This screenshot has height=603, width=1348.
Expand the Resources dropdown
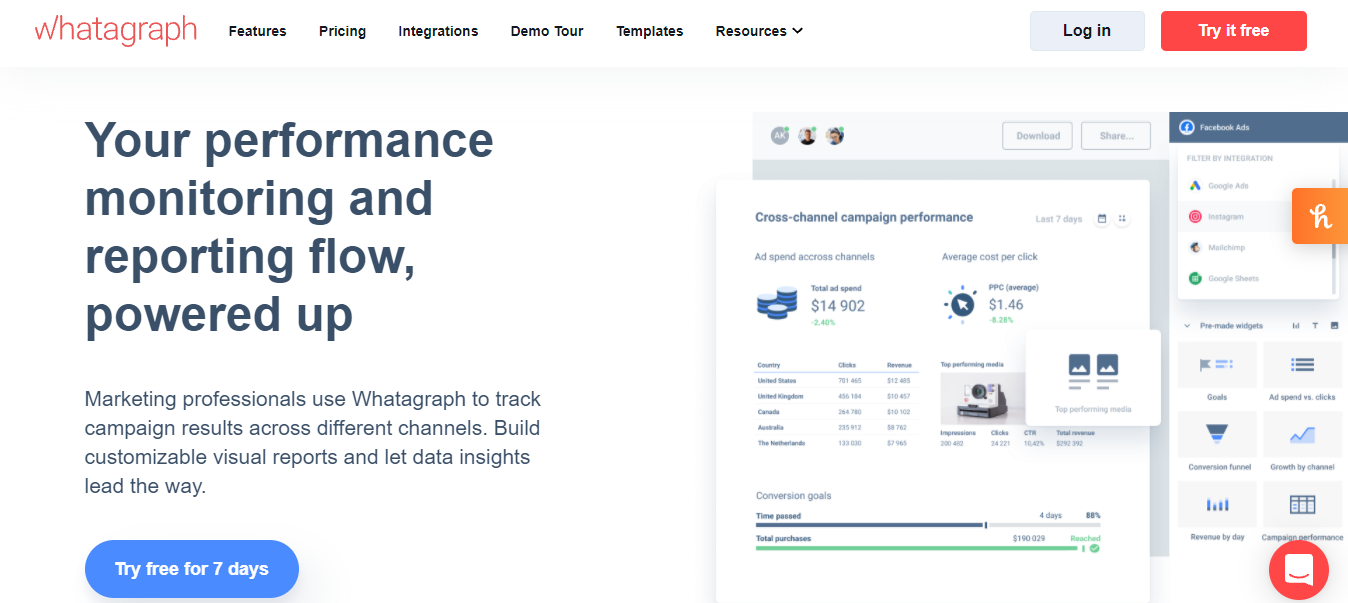click(x=759, y=31)
